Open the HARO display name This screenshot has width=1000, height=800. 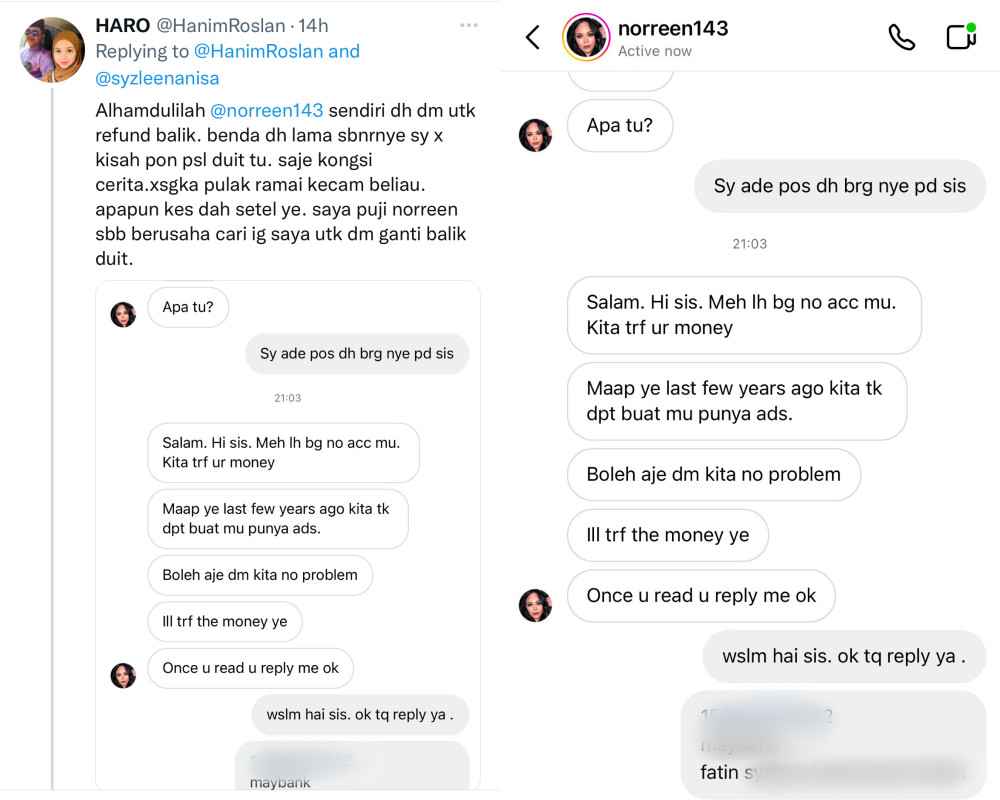[x=122, y=25]
